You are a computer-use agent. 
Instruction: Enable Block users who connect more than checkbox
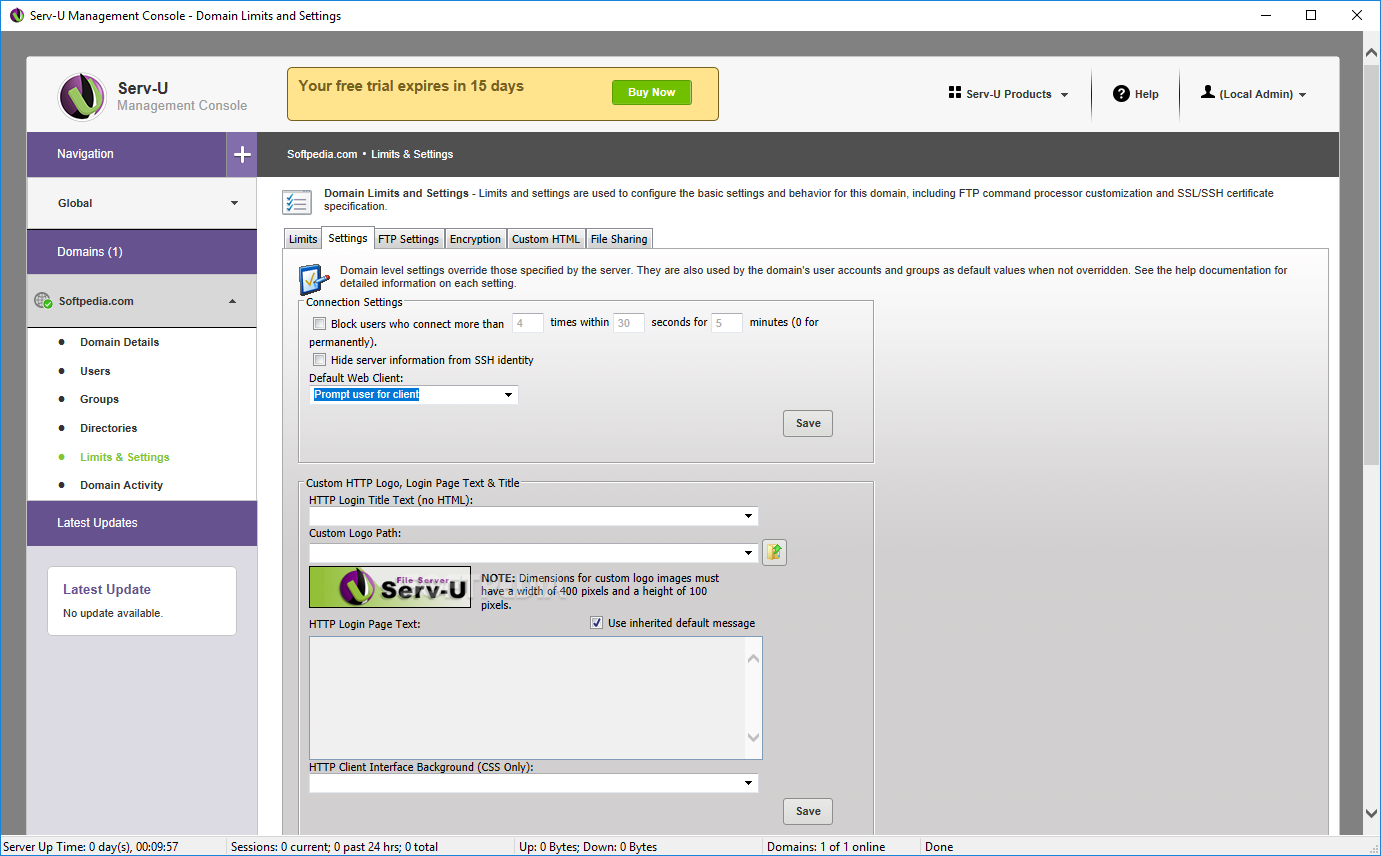pyautogui.click(x=319, y=324)
